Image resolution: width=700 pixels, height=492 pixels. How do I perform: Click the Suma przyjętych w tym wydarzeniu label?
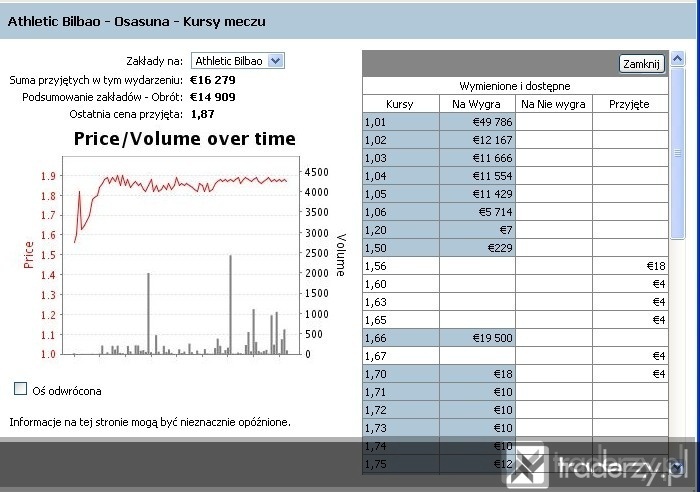coord(96,80)
